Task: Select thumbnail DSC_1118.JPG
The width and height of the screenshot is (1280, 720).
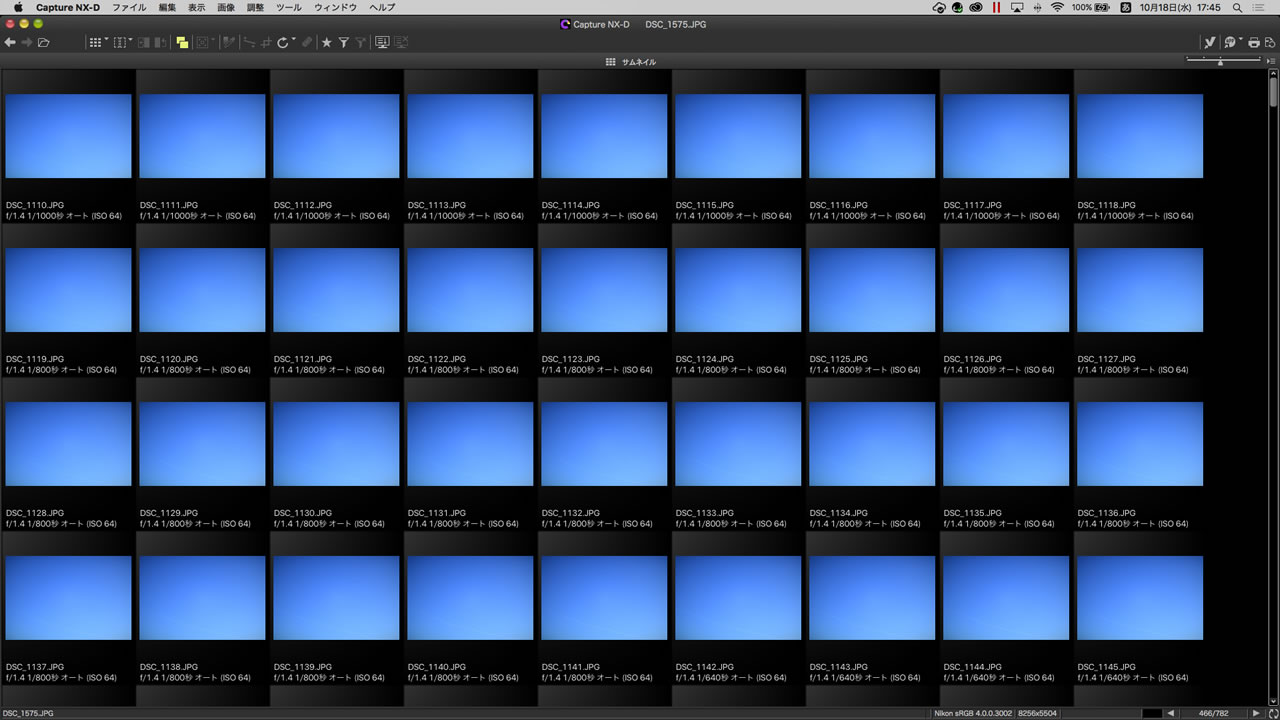Action: (1140, 136)
